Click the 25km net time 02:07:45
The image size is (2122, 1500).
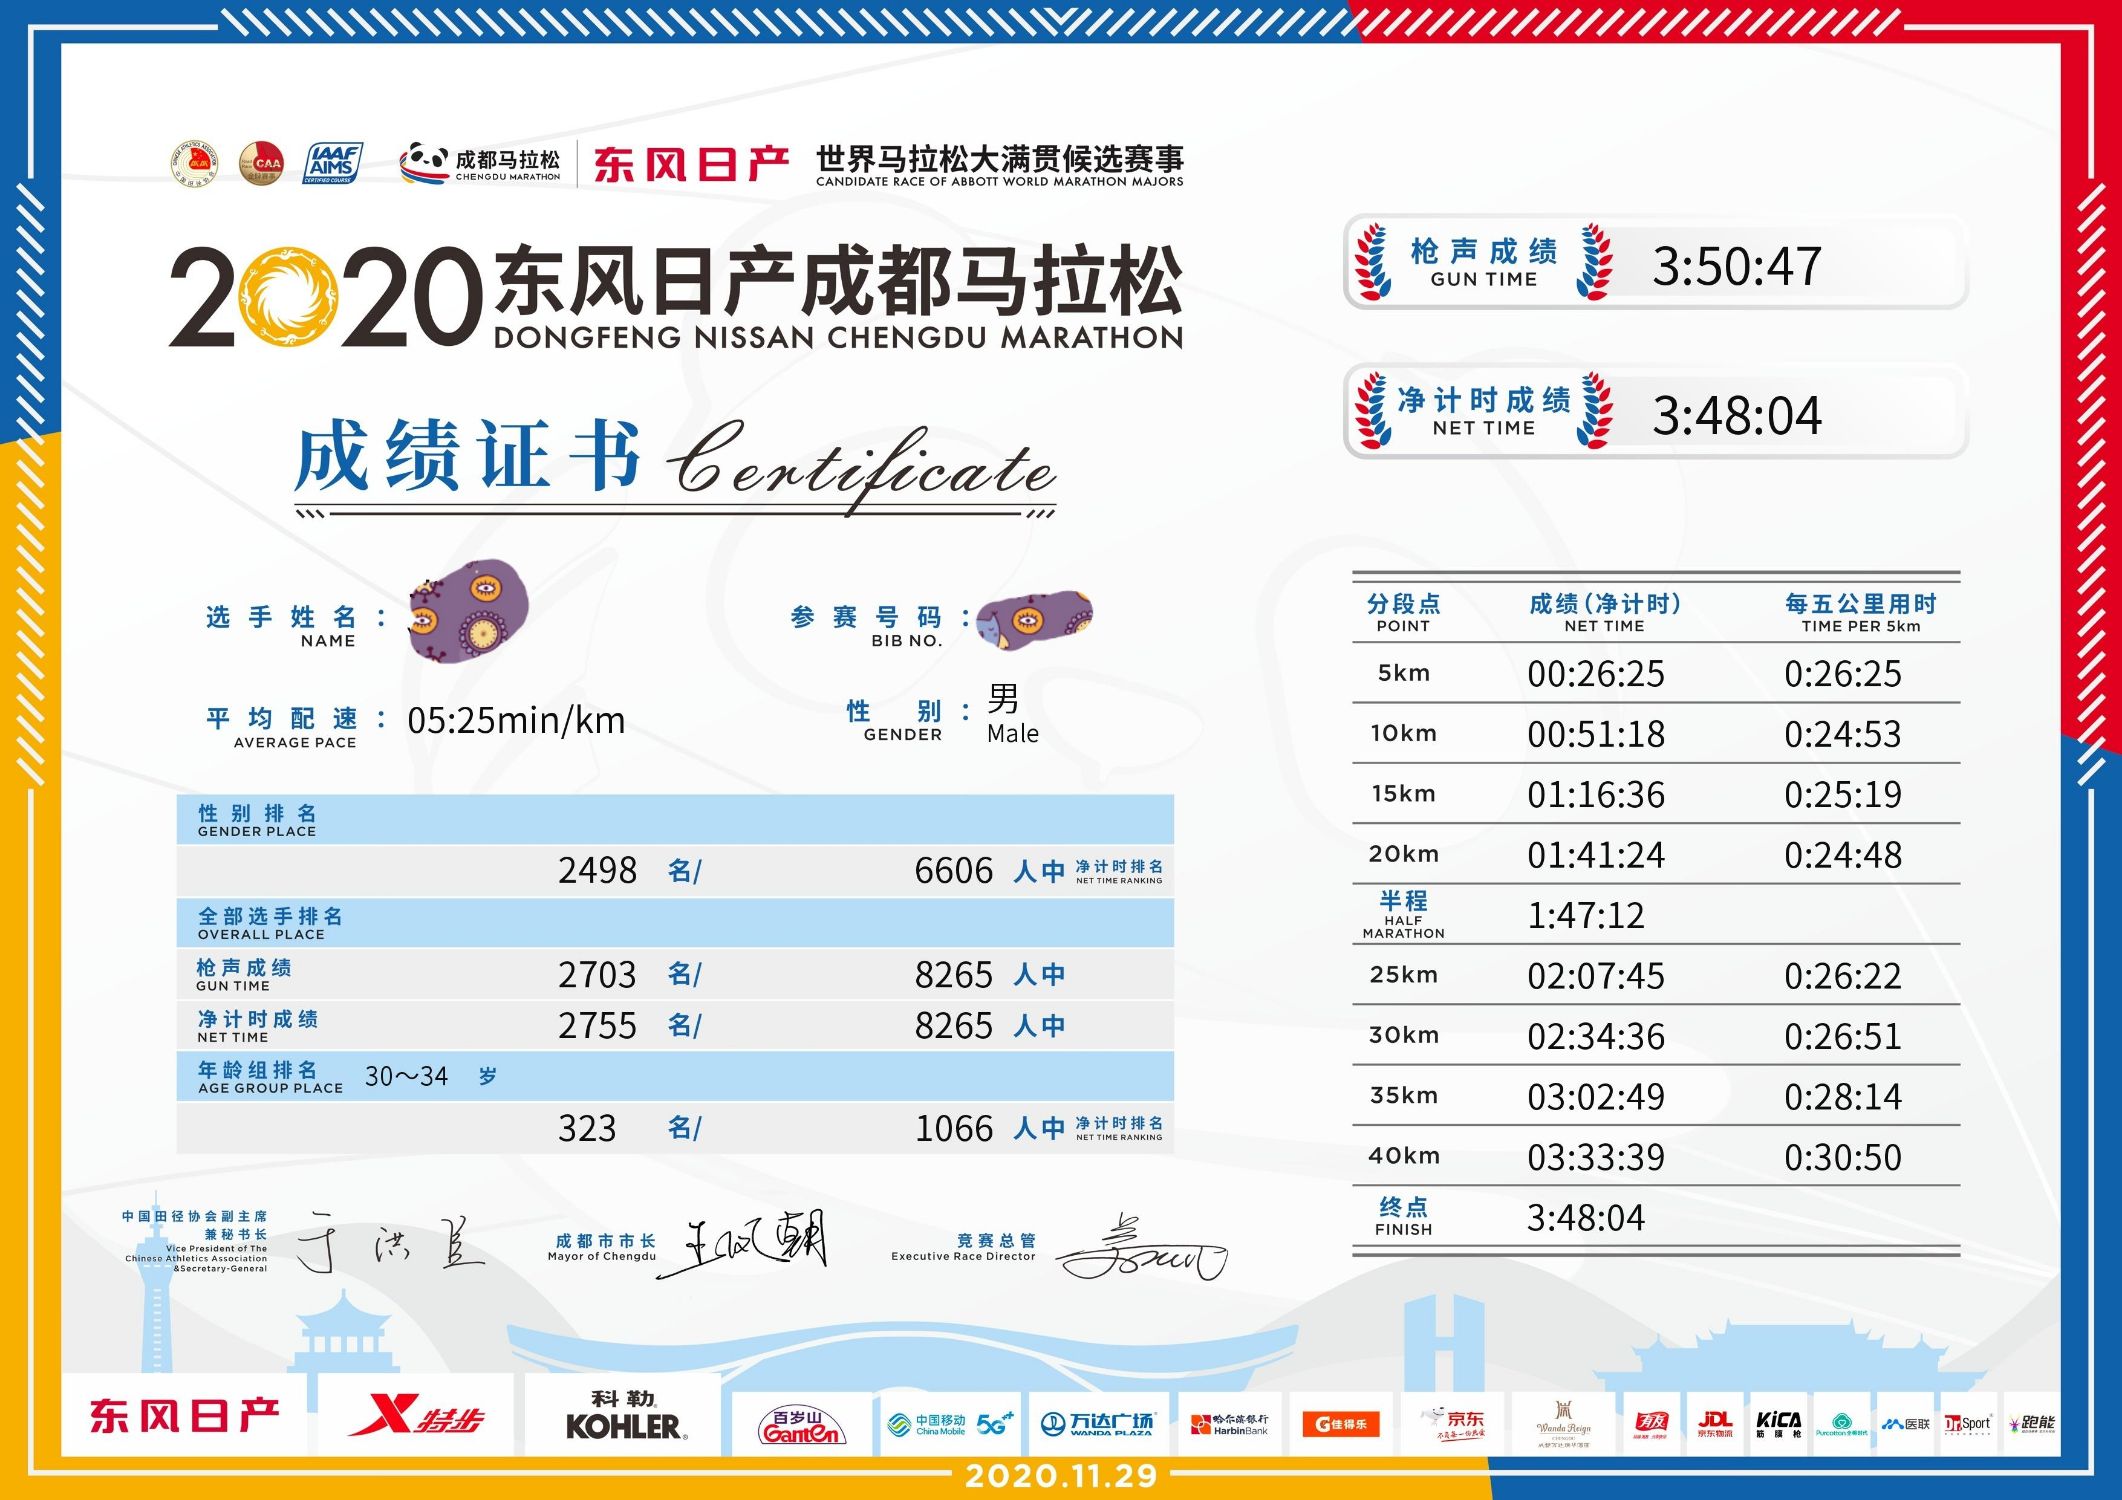click(x=1596, y=976)
